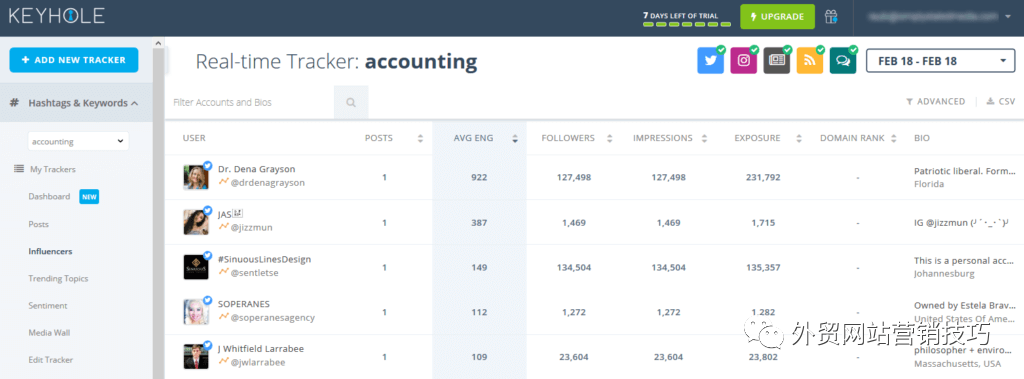
Task: Download the CSV export
Action: tap(1000, 101)
